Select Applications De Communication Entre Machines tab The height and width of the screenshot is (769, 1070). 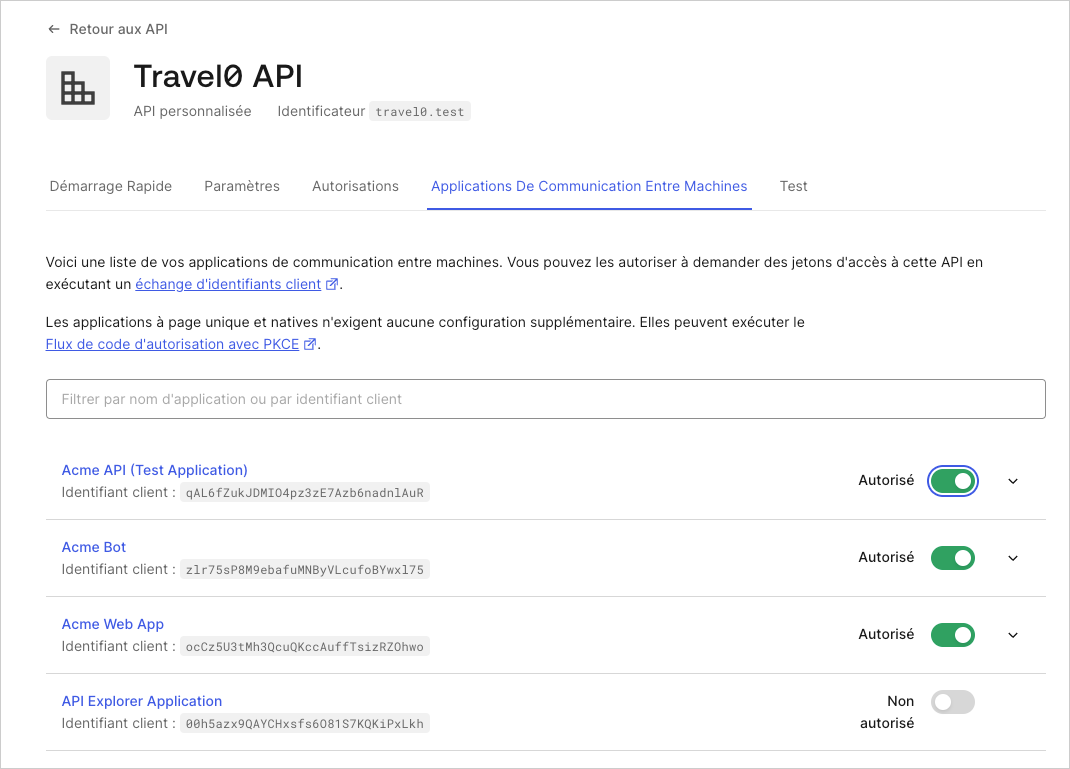click(589, 186)
